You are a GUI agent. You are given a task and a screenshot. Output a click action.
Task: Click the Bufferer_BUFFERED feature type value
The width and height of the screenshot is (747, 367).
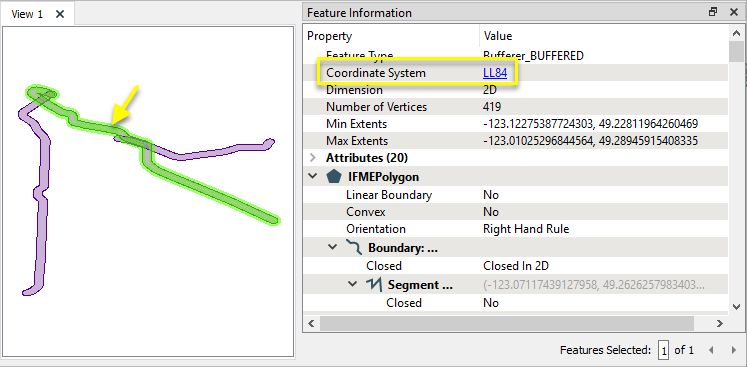click(533, 56)
